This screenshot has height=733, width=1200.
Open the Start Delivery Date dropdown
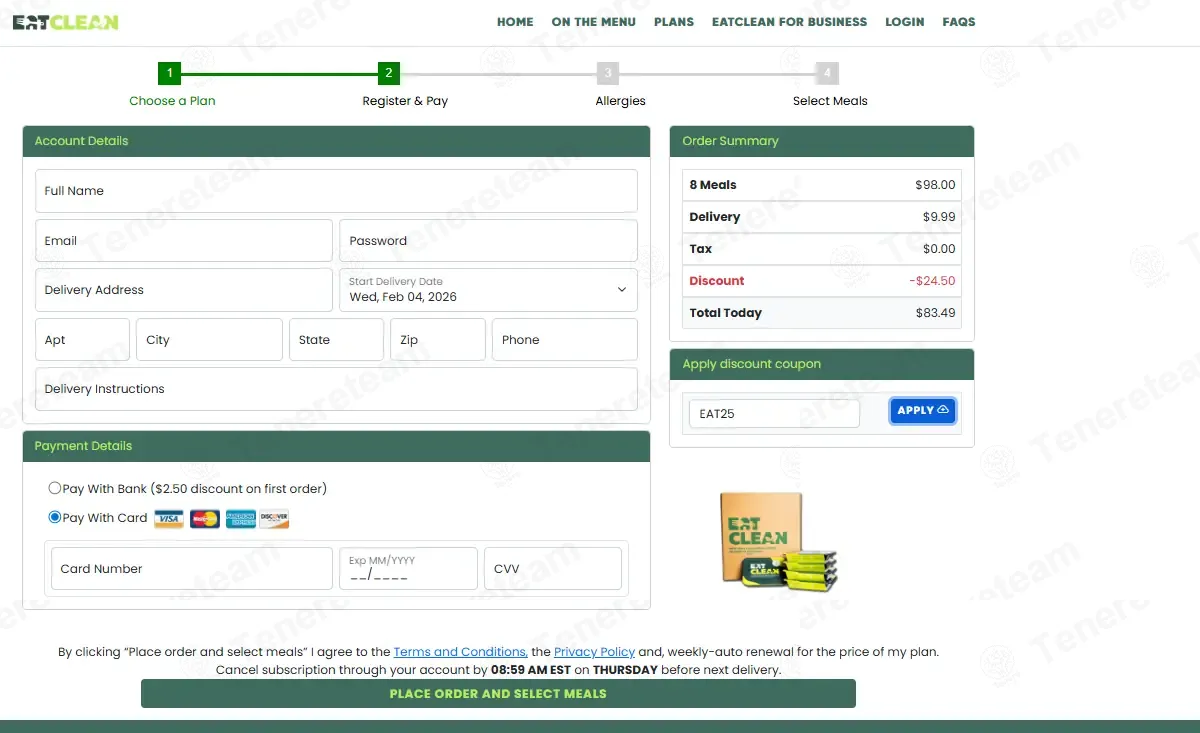click(x=488, y=290)
